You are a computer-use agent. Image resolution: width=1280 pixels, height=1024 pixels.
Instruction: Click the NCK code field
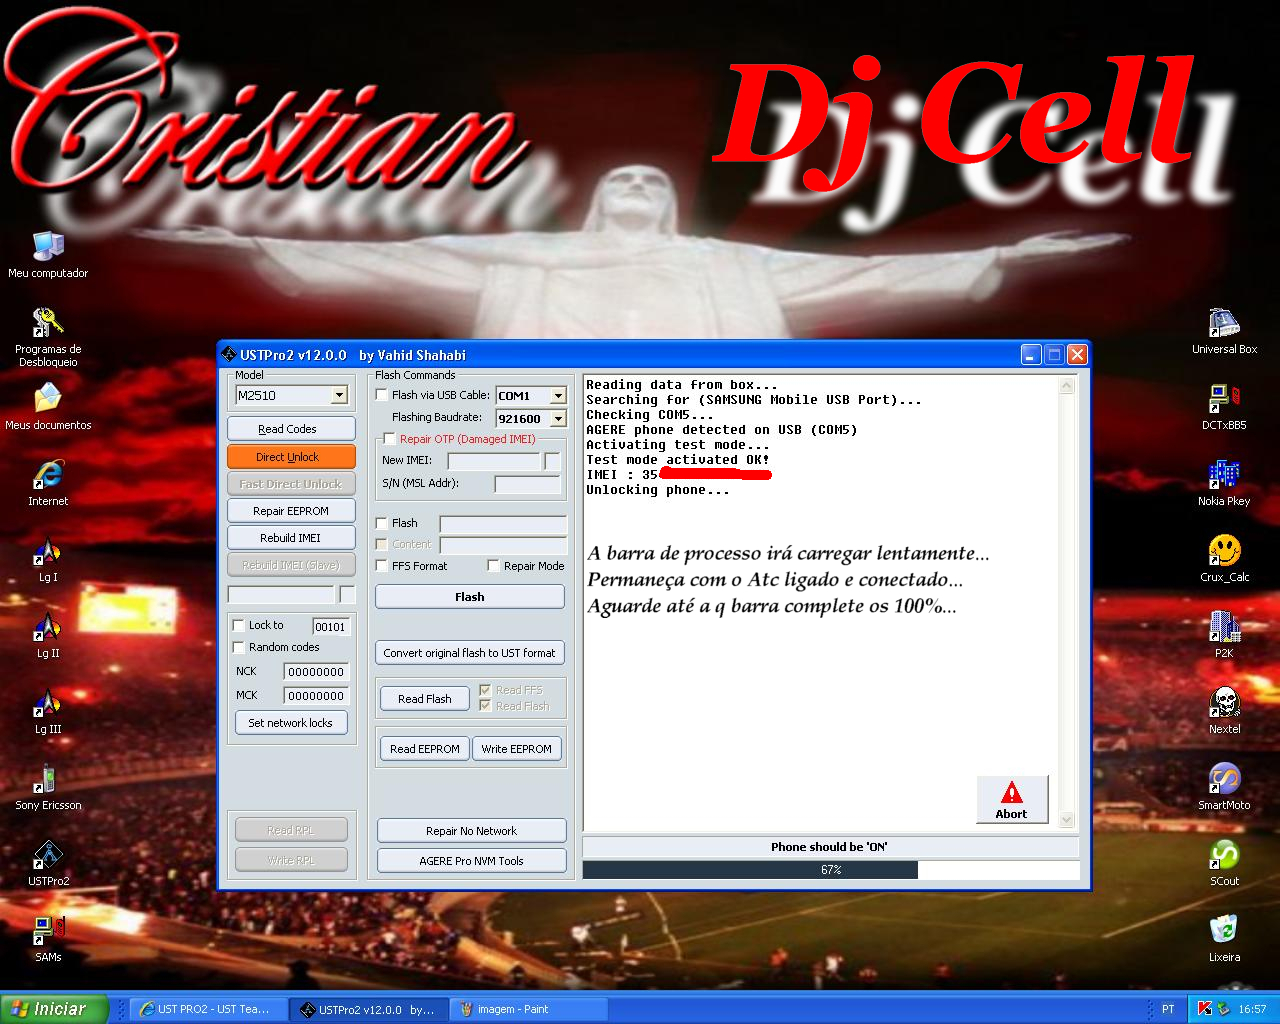tap(317, 672)
